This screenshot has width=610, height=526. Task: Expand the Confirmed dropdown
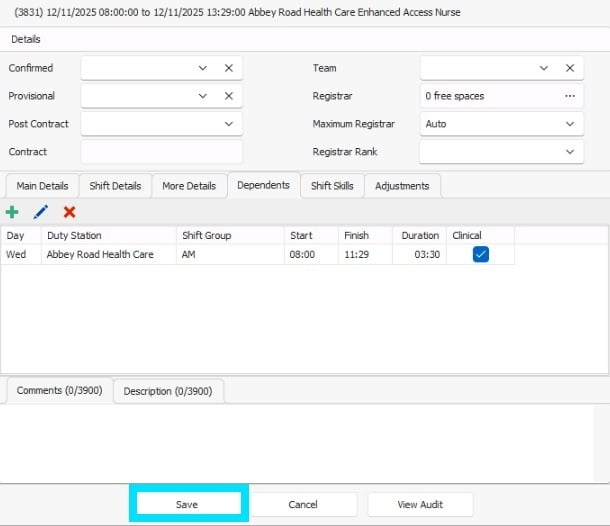(203, 68)
